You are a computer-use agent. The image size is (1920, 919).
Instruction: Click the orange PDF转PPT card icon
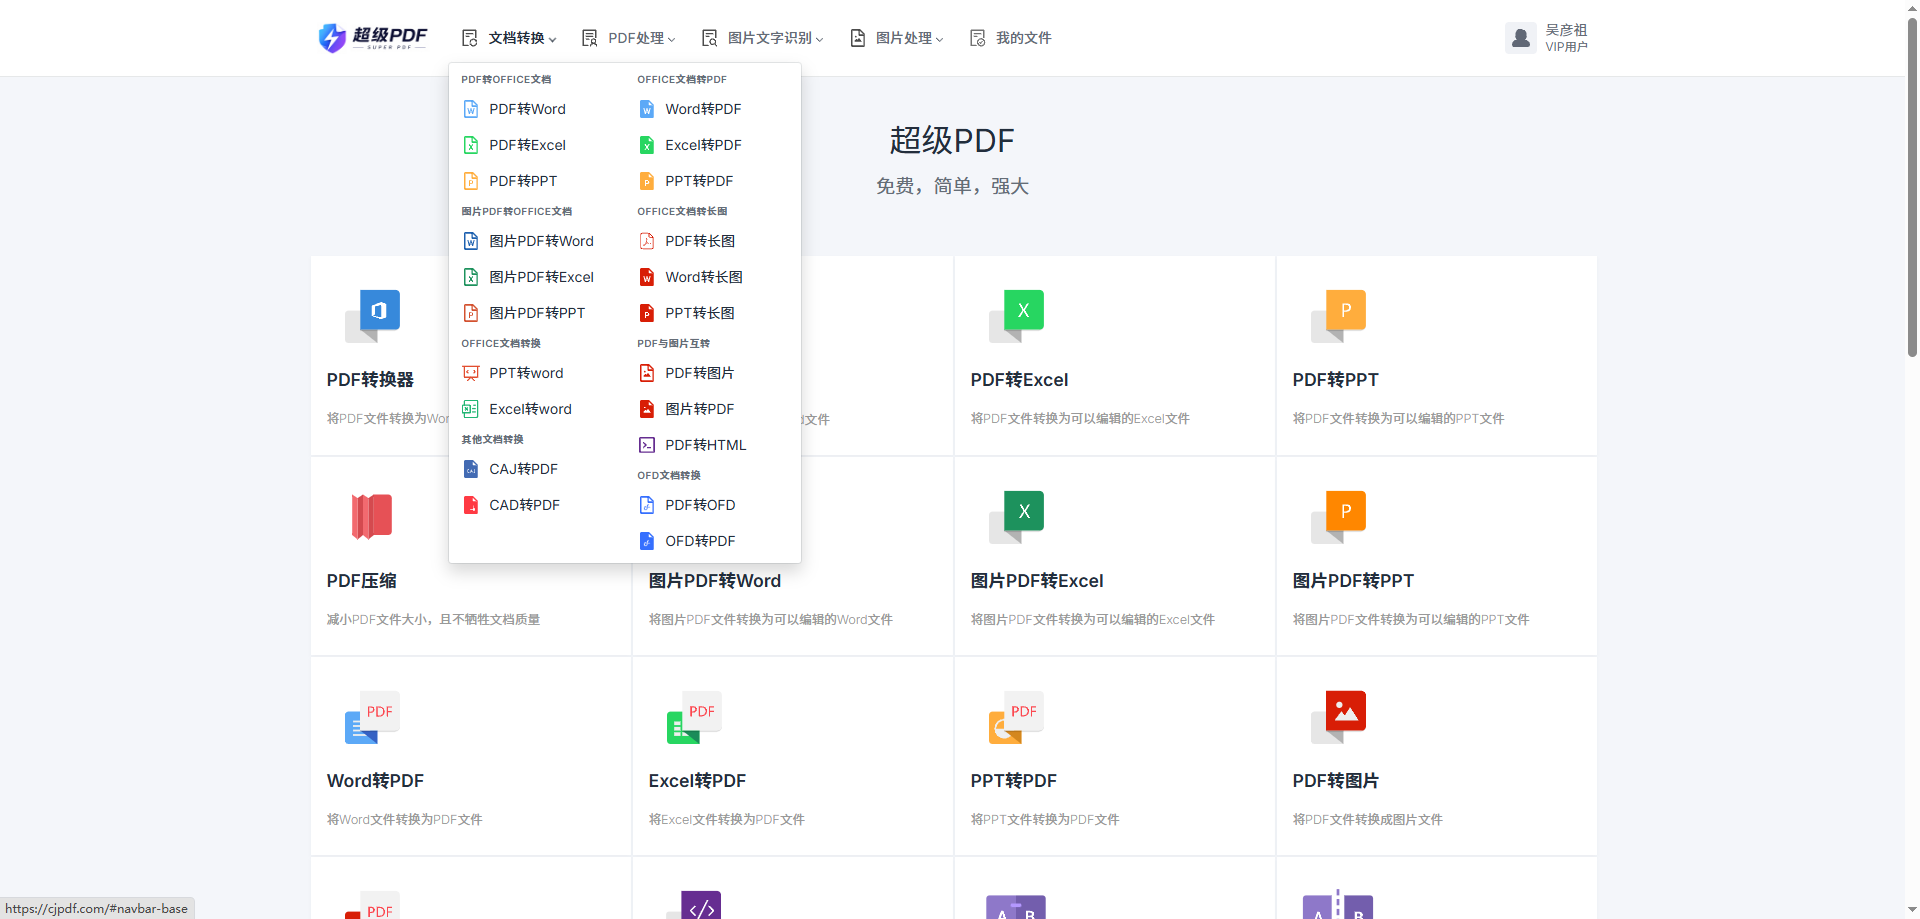[x=1338, y=315]
